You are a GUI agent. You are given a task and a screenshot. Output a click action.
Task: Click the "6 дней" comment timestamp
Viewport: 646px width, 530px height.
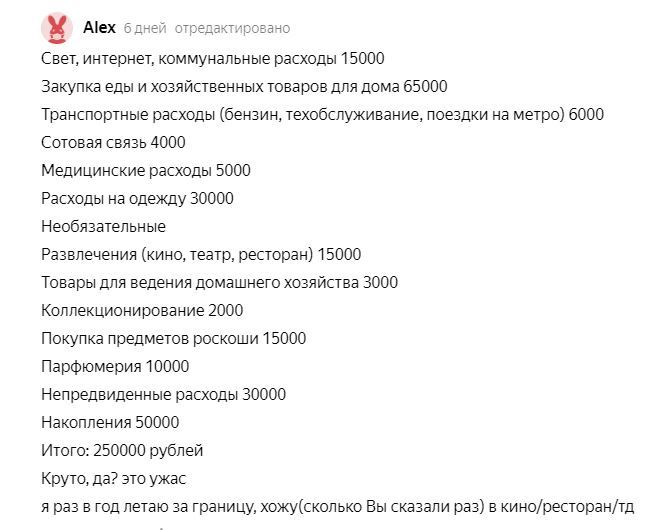145,27
